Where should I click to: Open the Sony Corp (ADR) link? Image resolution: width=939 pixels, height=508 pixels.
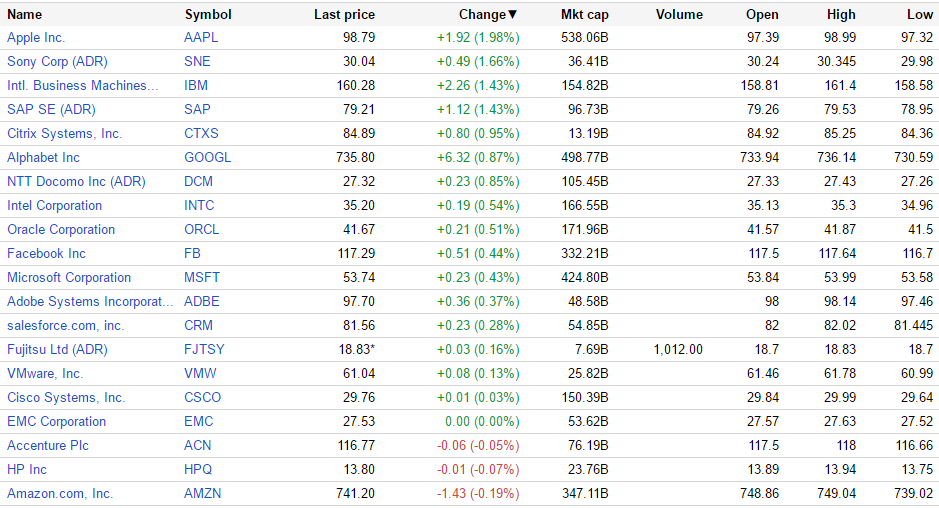click(57, 61)
